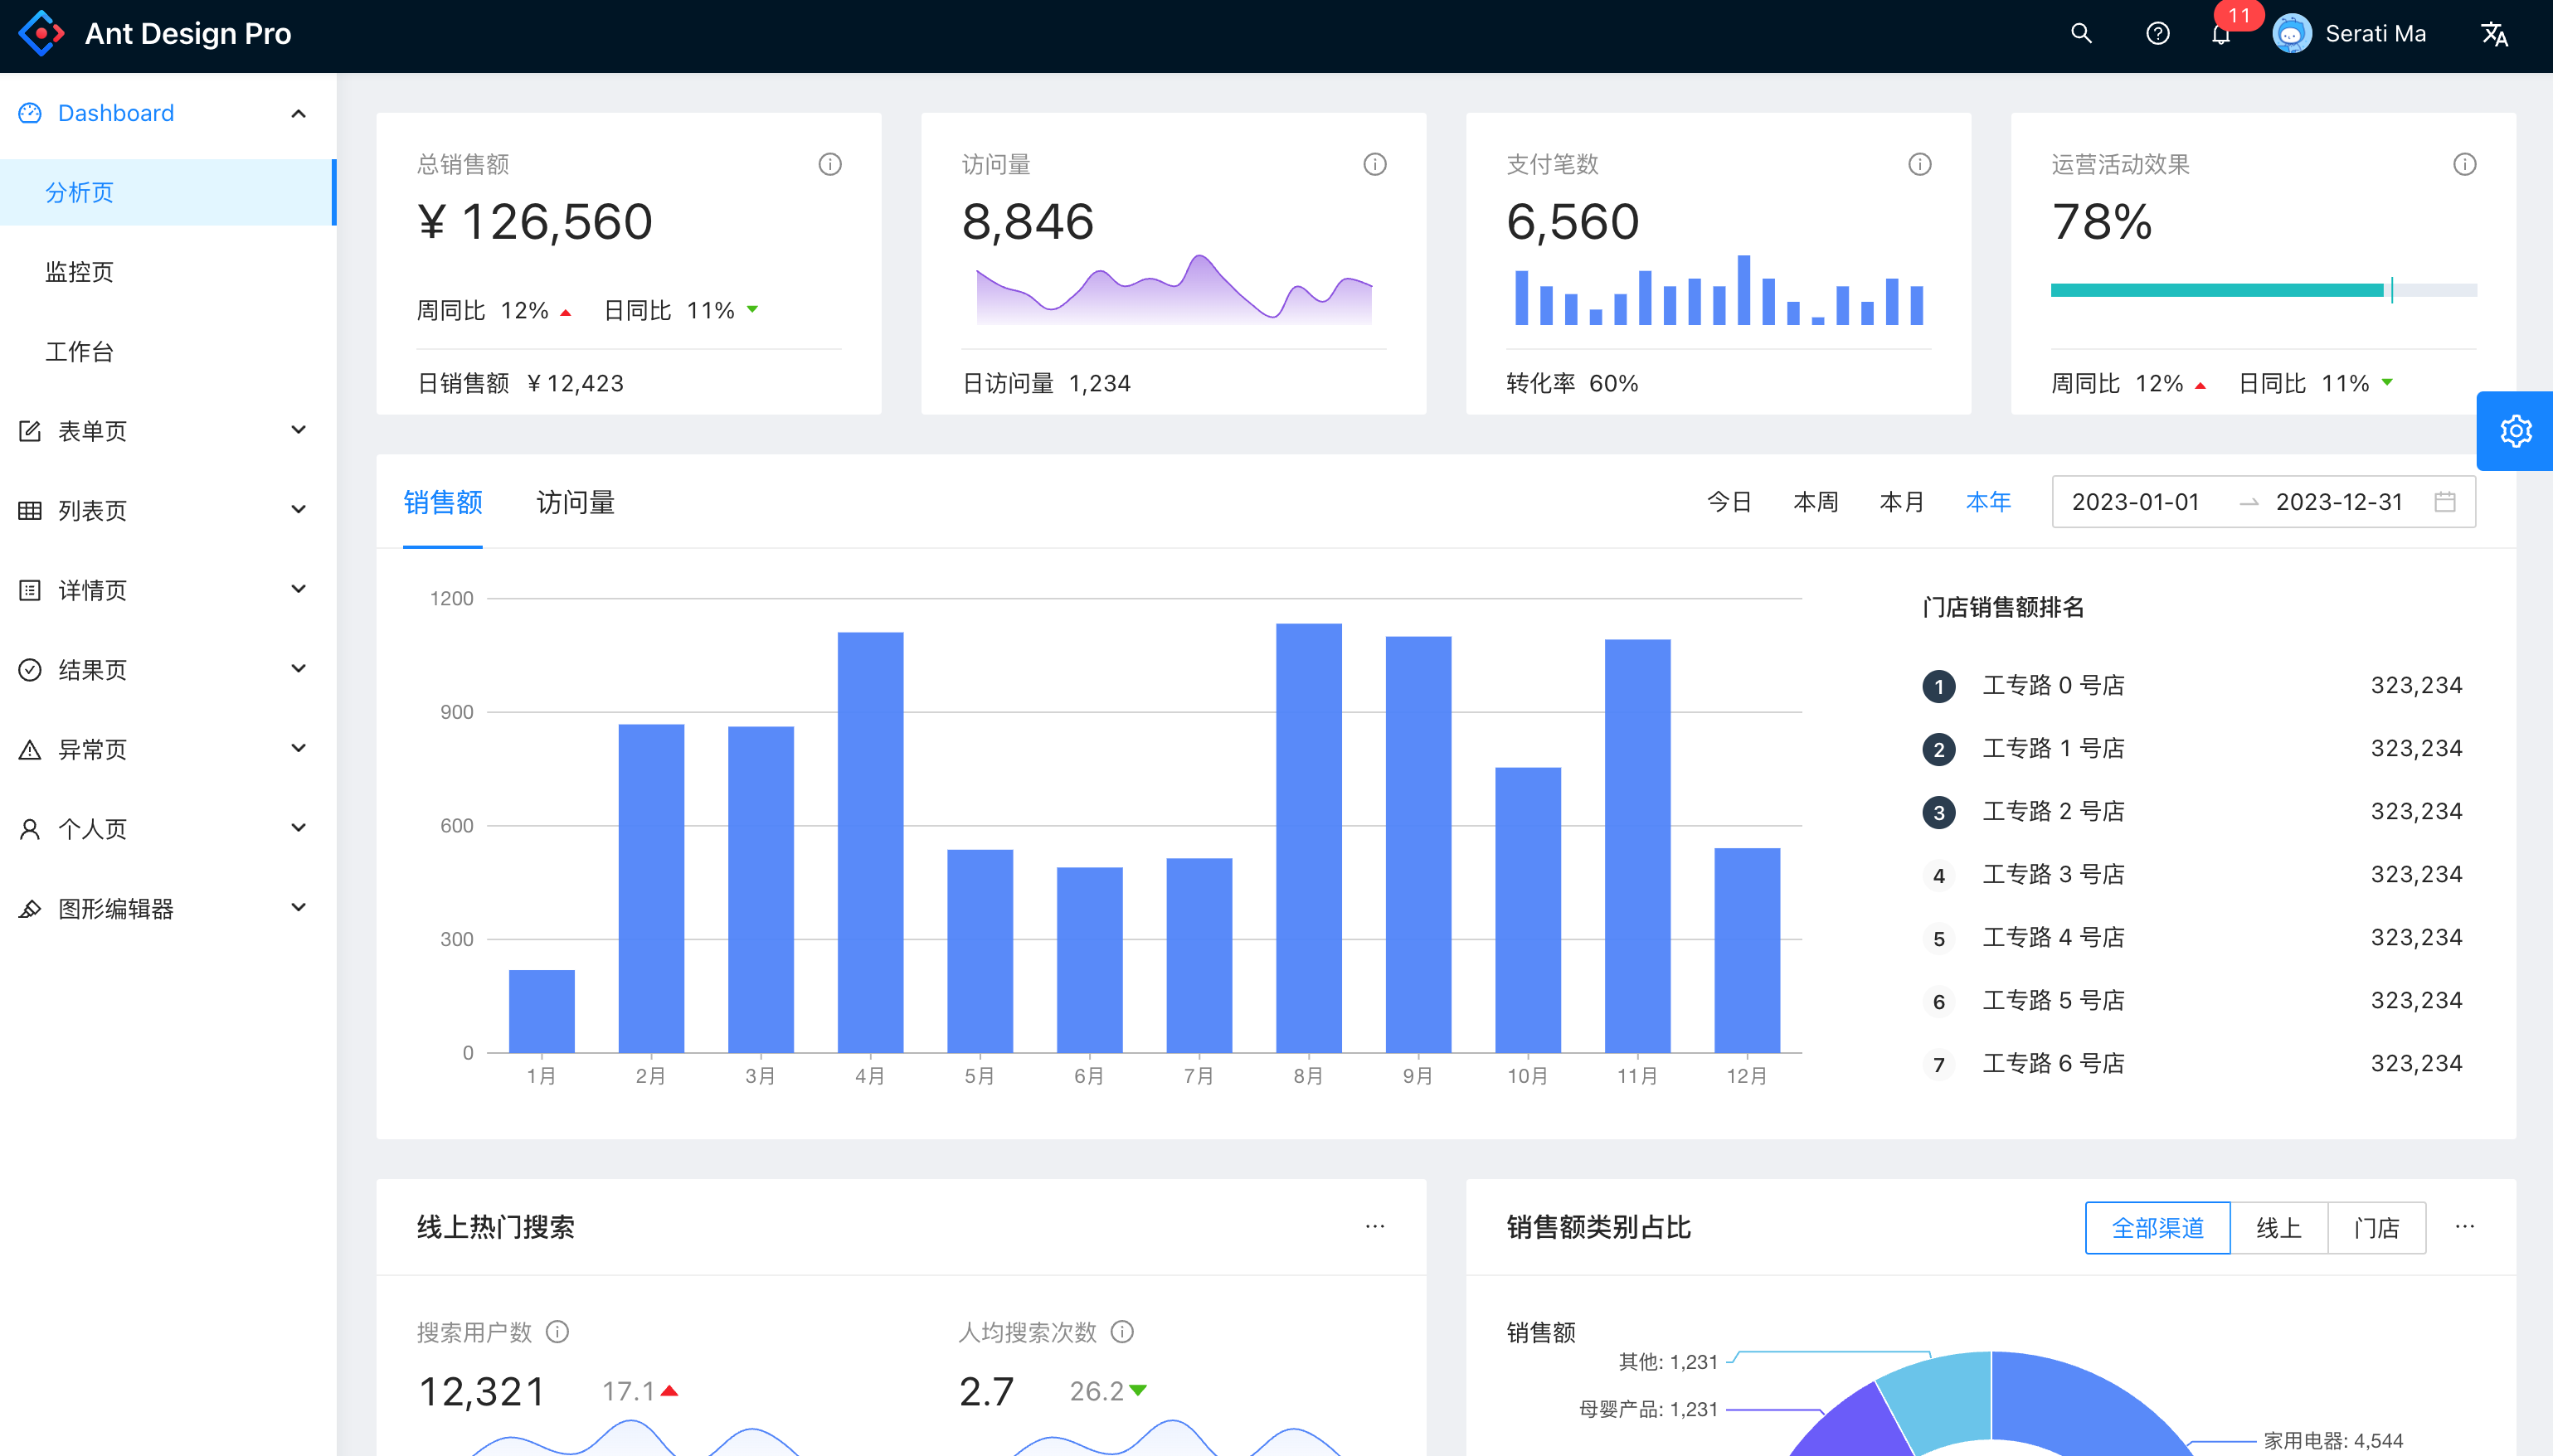
Task: Click the 运营活动效果 progress bar
Action: [2263, 290]
